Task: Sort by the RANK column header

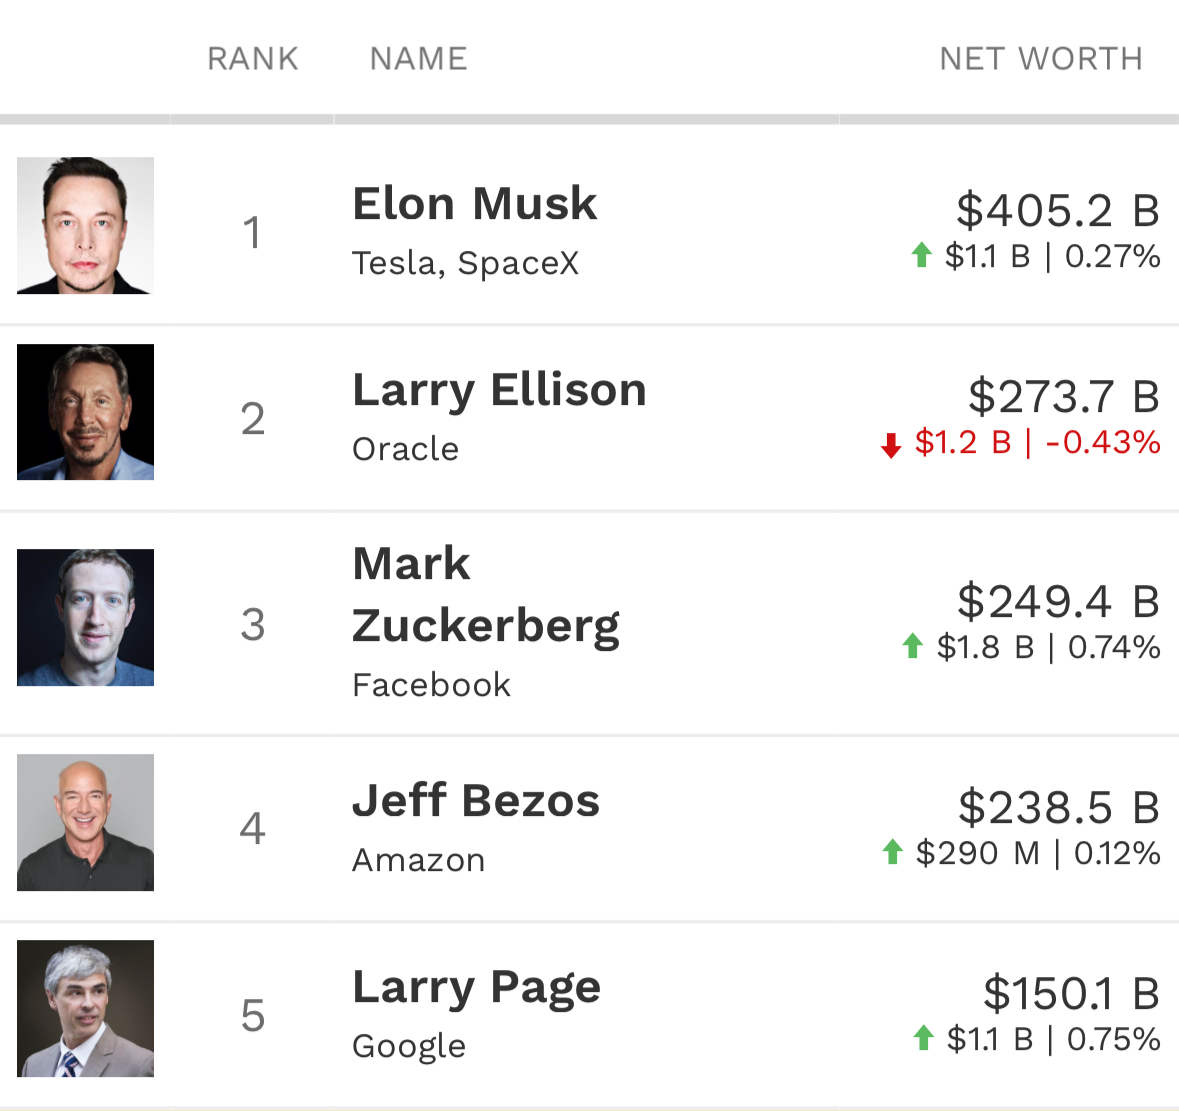Action: click(x=253, y=59)
